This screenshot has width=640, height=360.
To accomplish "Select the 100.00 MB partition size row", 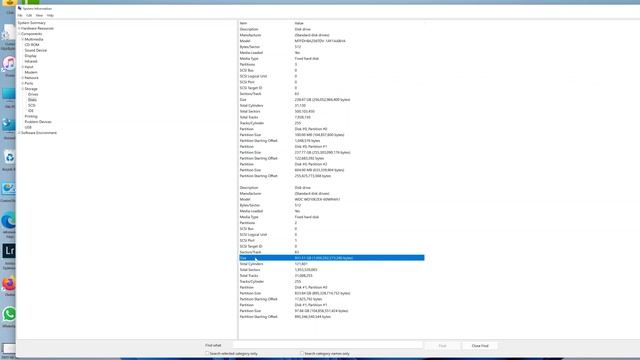I will pos(331,135).
